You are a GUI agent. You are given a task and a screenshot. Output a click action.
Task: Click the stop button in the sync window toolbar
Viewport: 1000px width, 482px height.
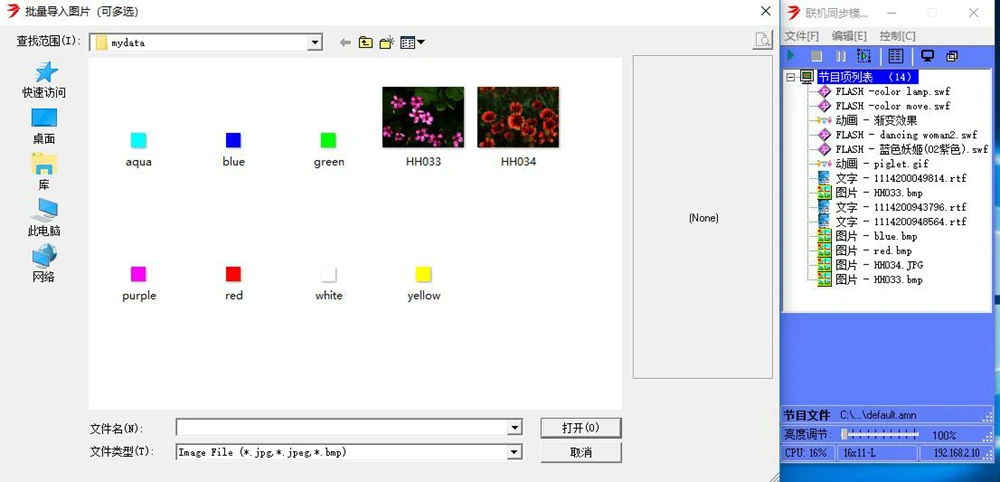pos(816,56)
